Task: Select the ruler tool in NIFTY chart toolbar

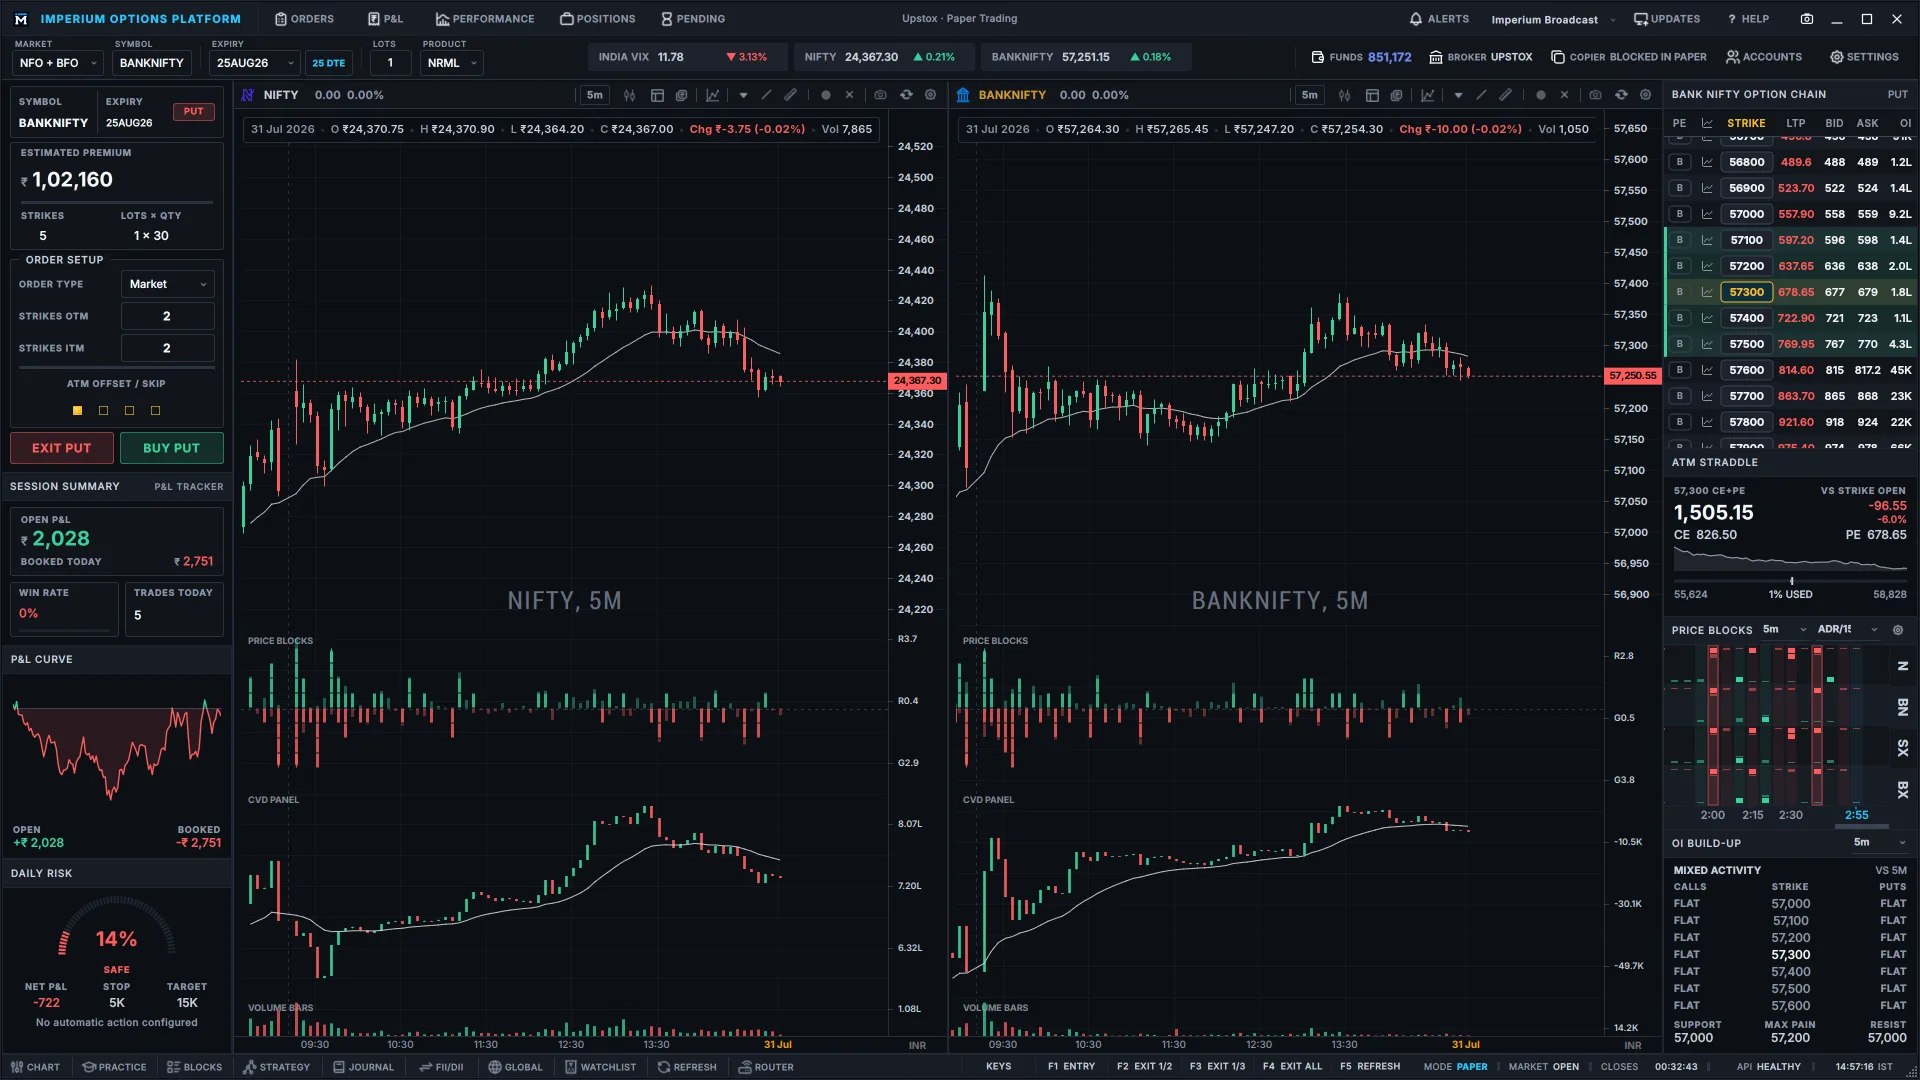Action: (790, 95)
